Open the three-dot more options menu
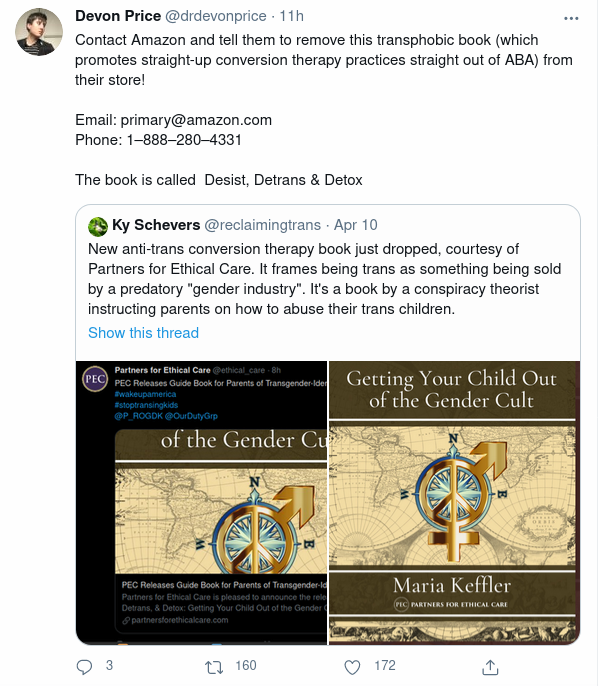Screen dimensions: 599x686 (571, 18)
